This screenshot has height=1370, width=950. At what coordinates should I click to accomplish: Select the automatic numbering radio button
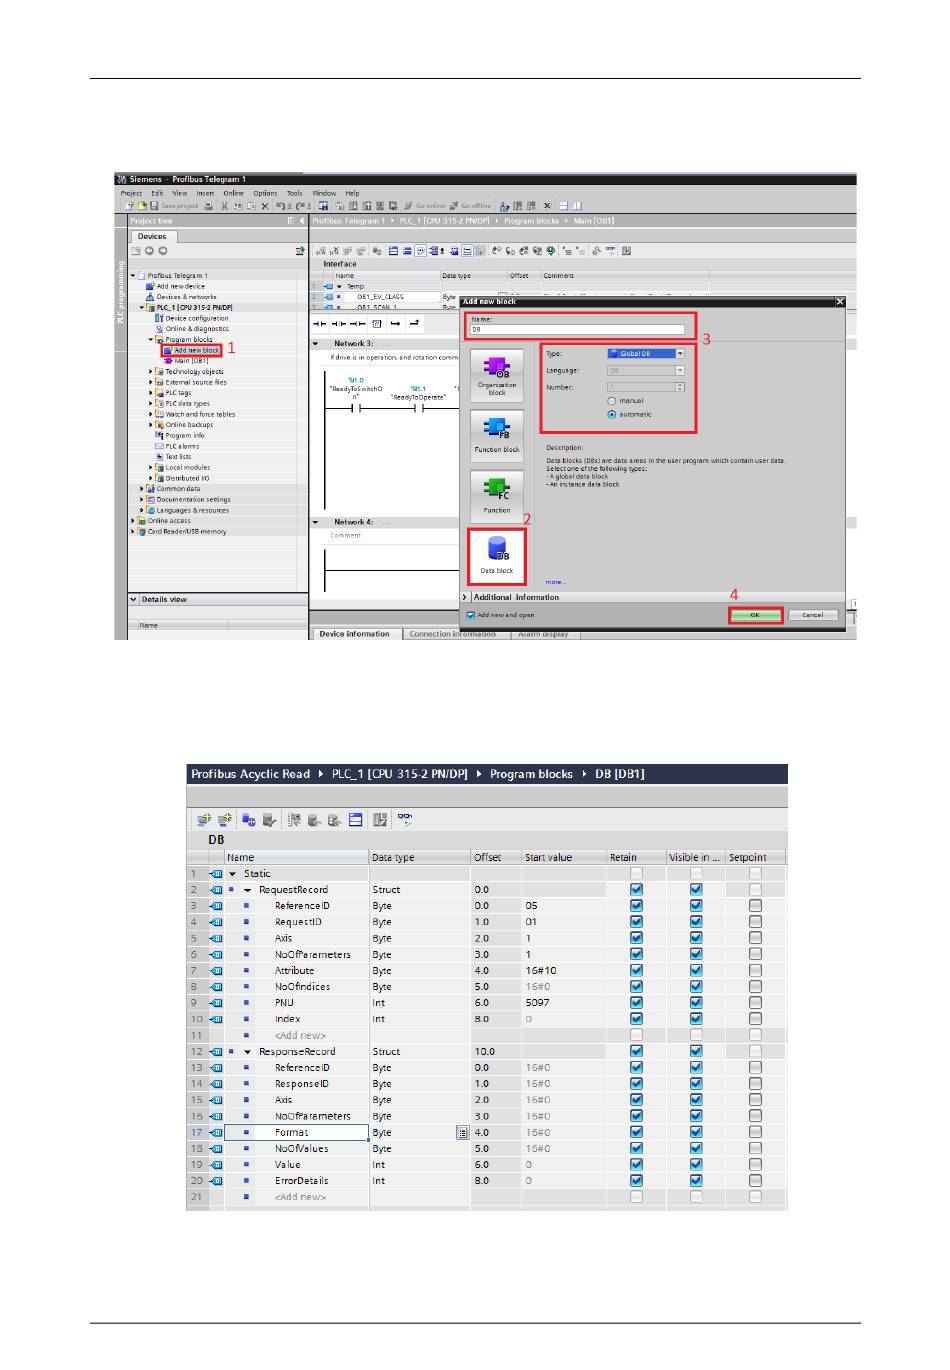(x=612, y=414)
